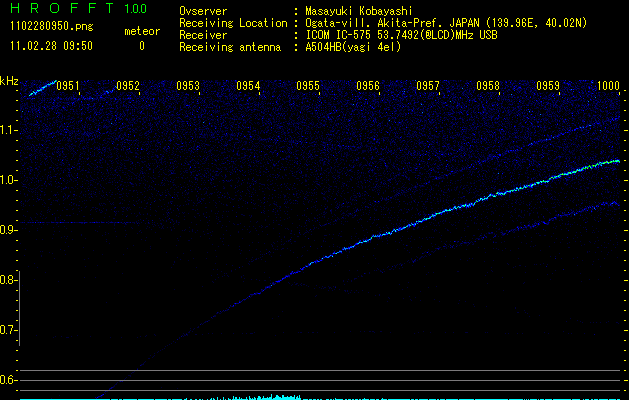Click the 0959 time marker
The image size is (629, 400).
click(548, 86)
